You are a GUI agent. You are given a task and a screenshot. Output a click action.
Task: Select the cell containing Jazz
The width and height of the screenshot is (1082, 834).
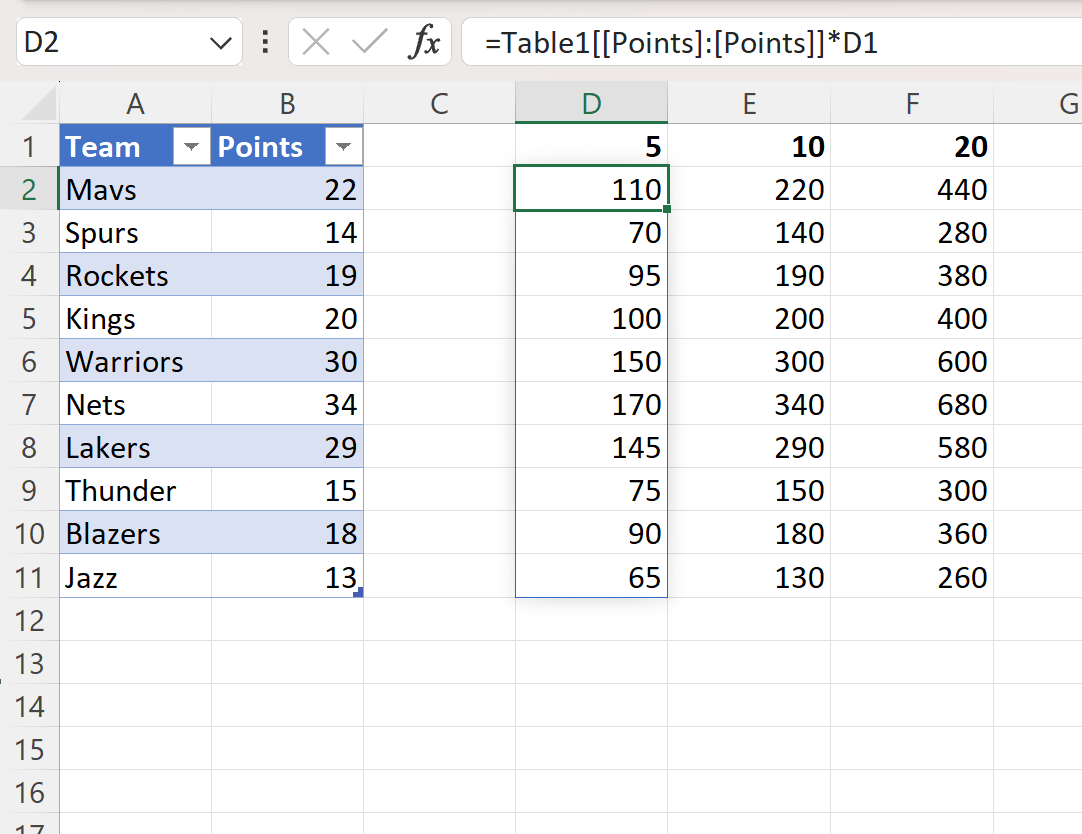click(x=135, y=577)
